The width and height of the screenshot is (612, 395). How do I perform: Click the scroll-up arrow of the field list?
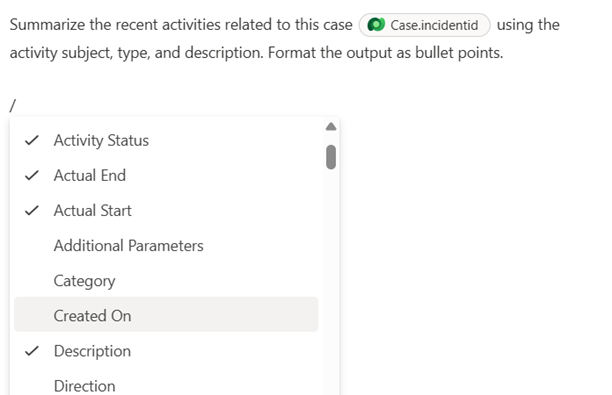[331, 126]
